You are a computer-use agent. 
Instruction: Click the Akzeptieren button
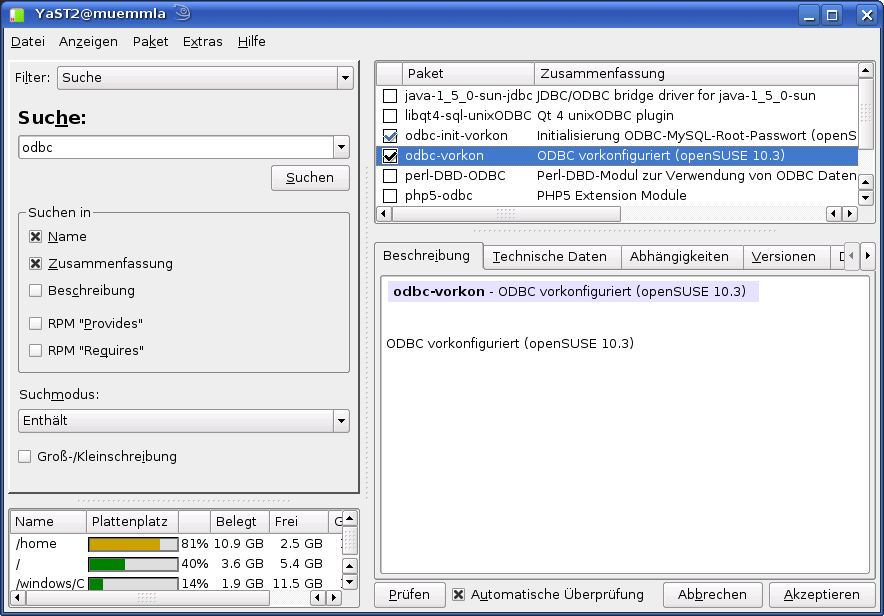pos(821,594)
